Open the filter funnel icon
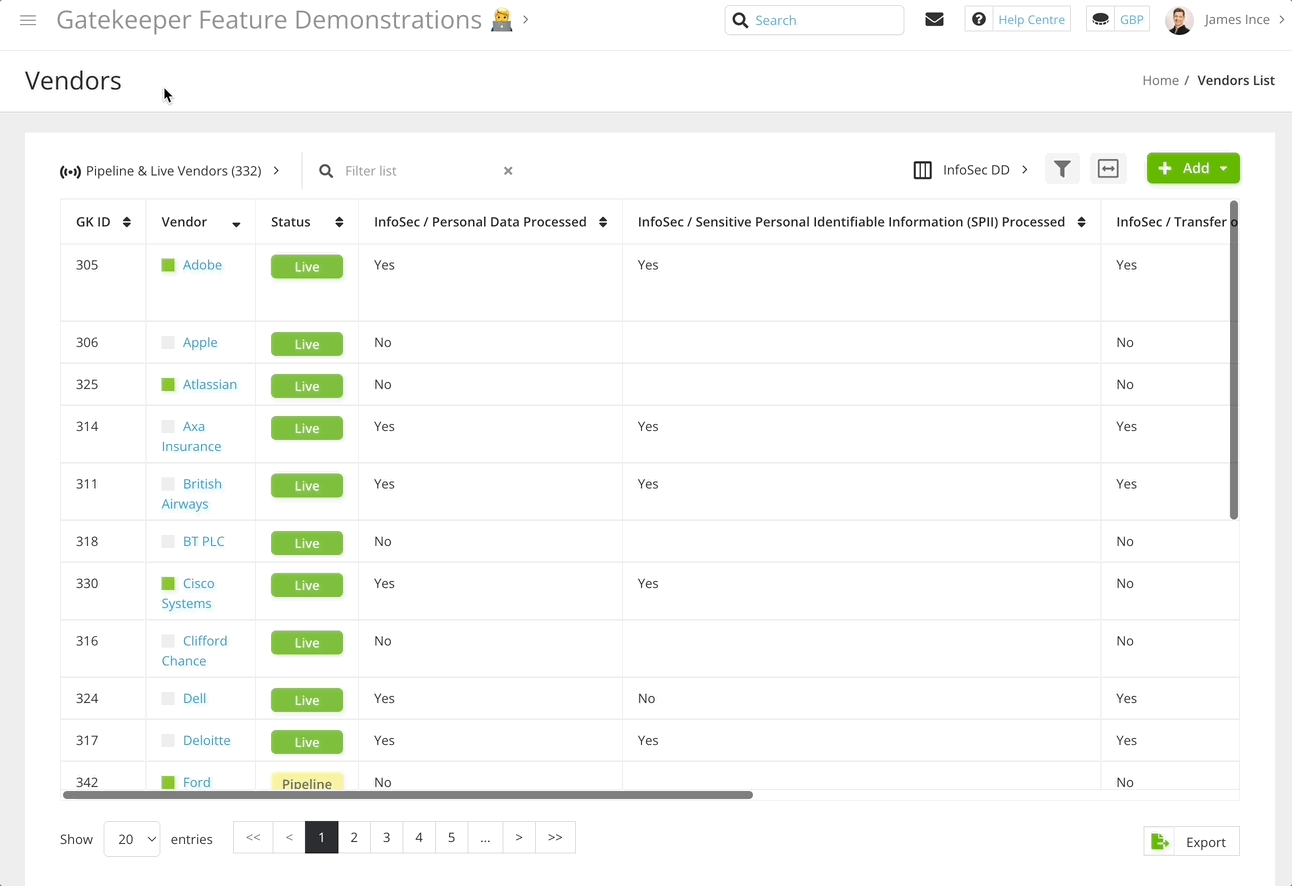This screenshot has height=886, width=1292. point(1062,169)
